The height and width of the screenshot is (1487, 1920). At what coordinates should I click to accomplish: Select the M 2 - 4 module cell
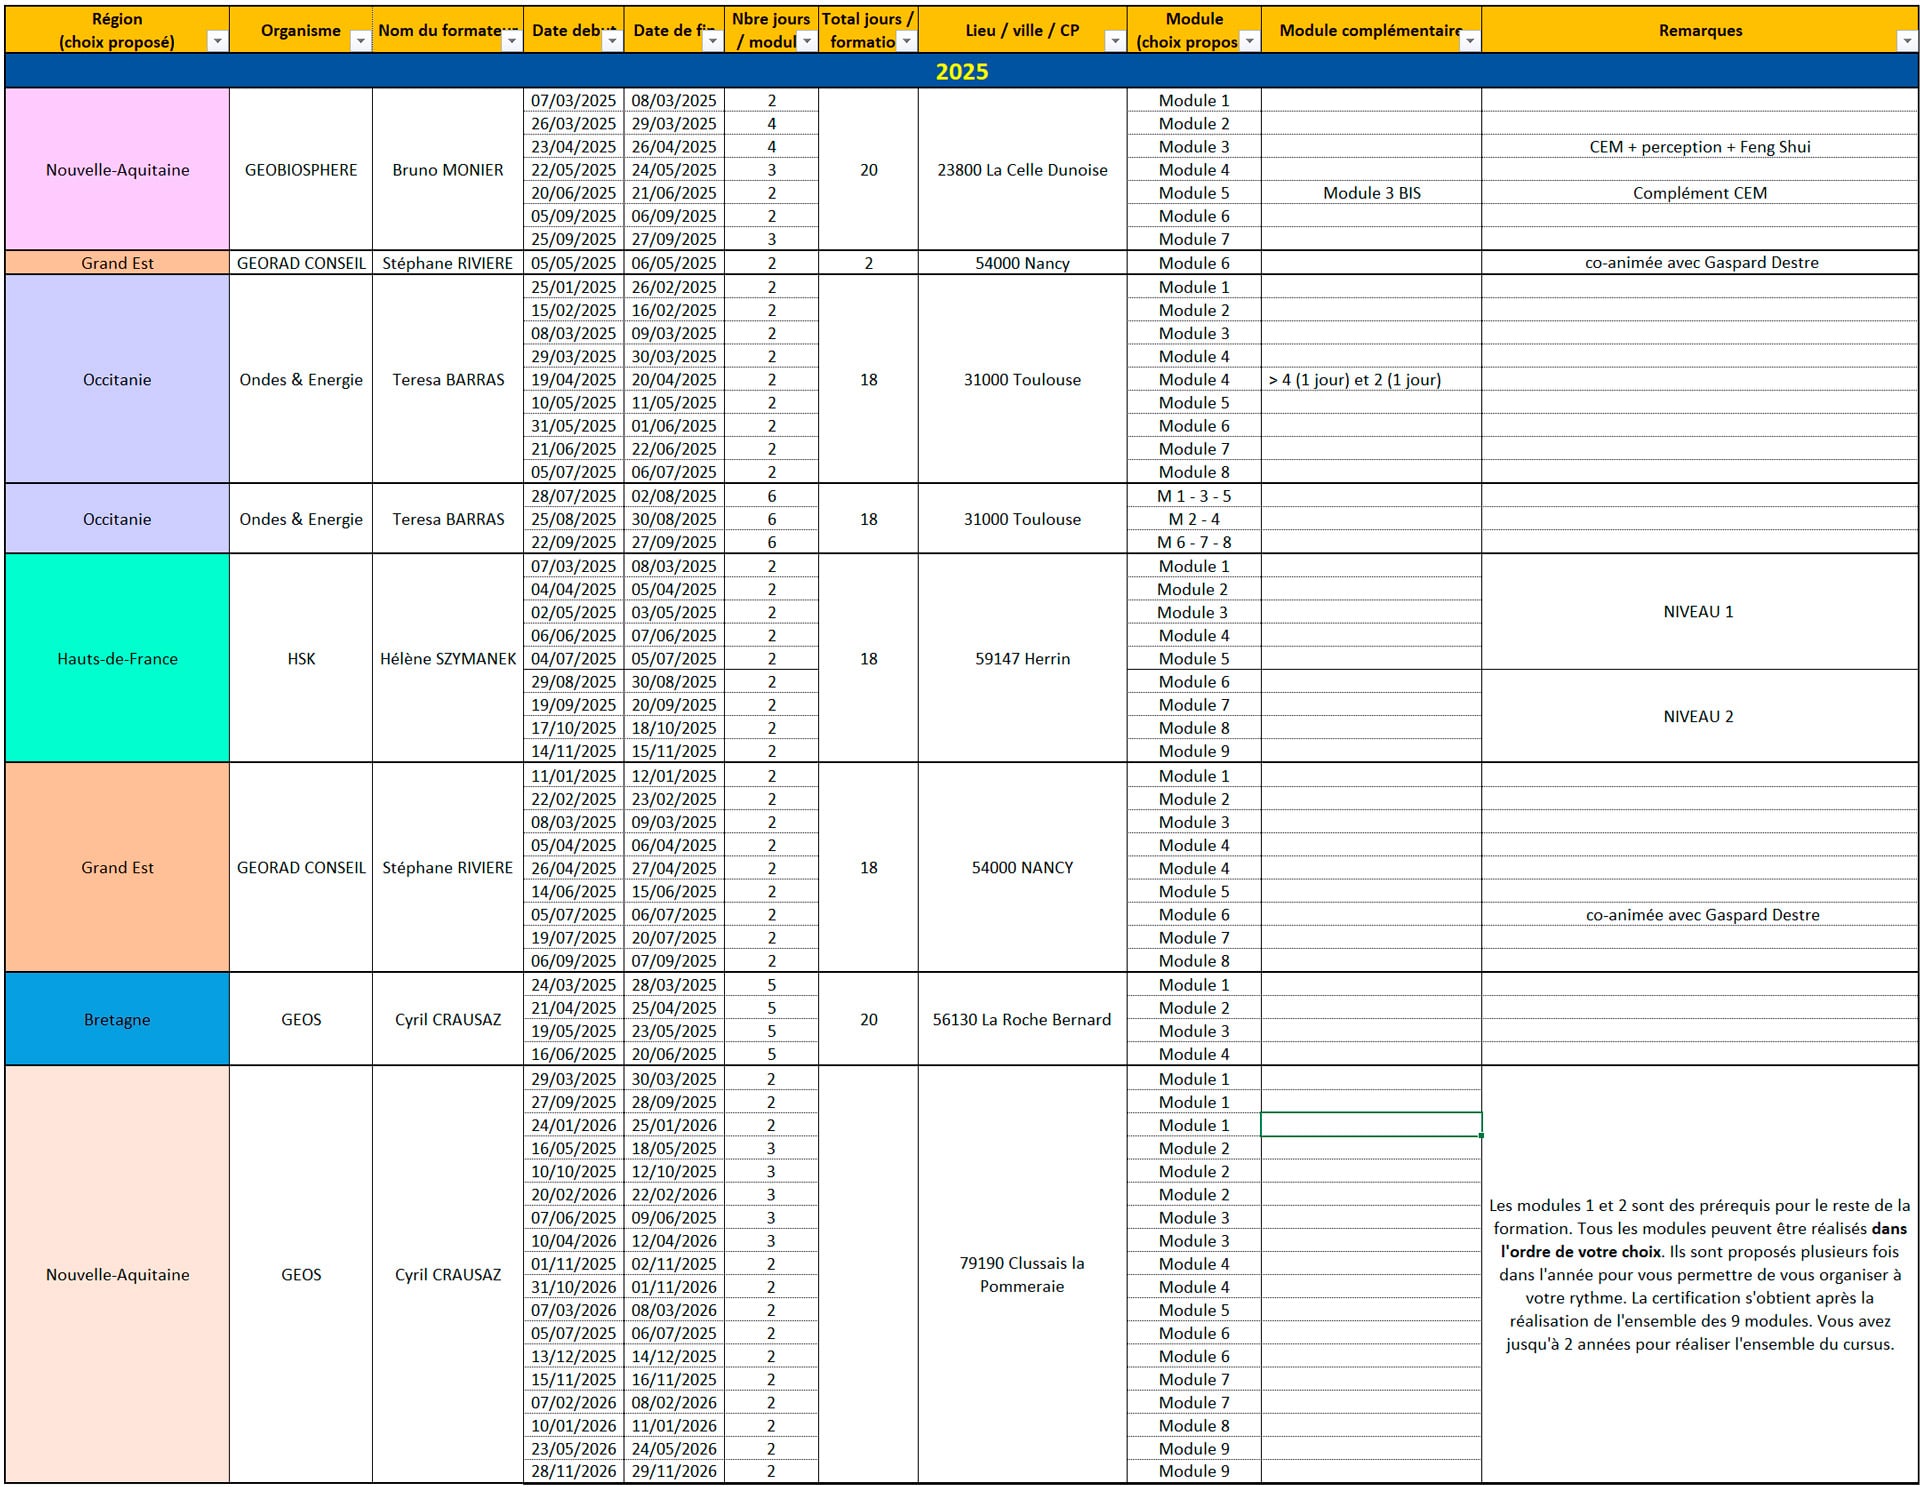point(1194,519)
